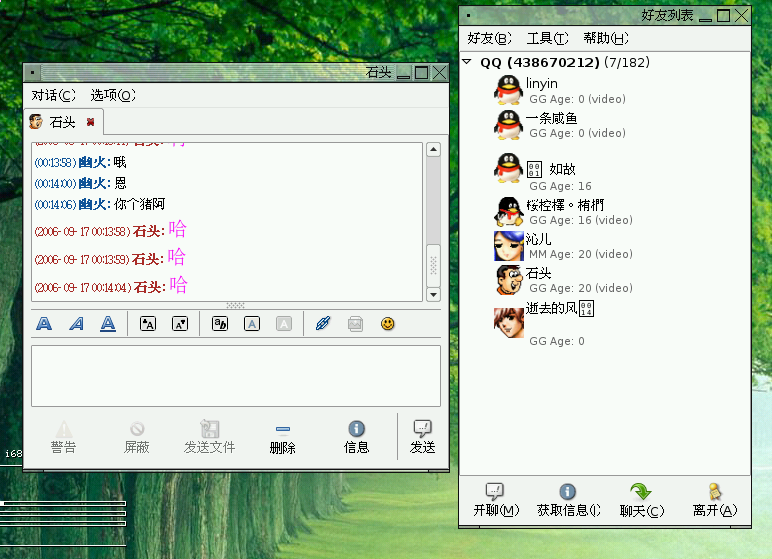Viewport: 772px width, 559px height.
Task: Click the message input text box
Action: [236, 376]
